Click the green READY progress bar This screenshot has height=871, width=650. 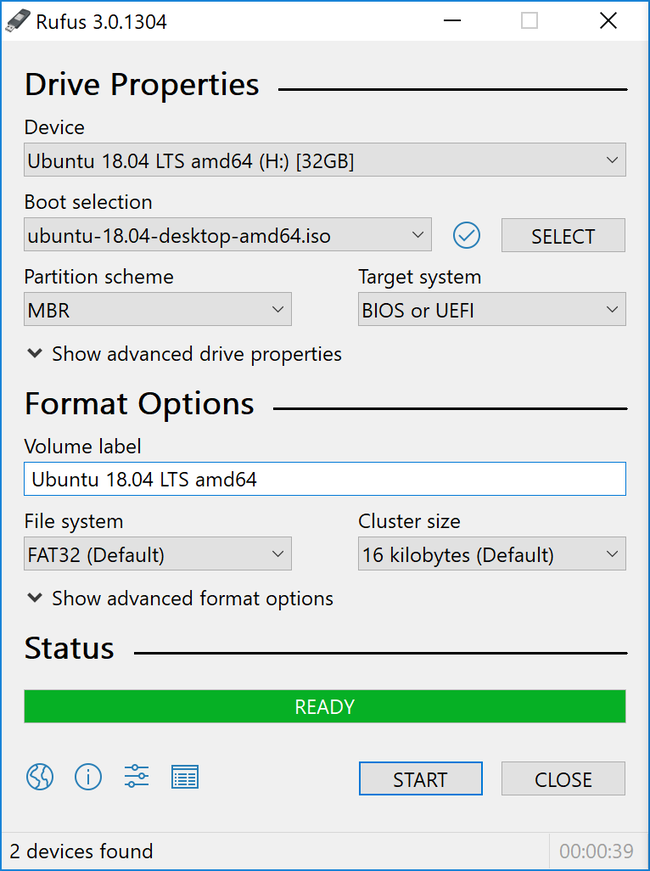tap(324, 706)
